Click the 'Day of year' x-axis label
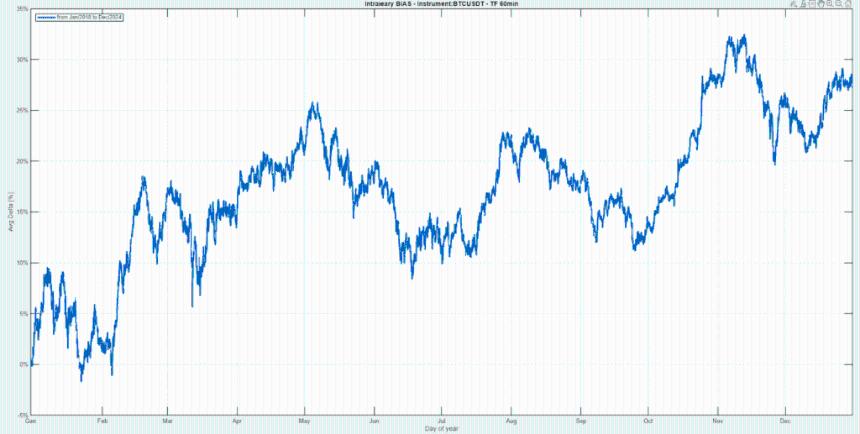The image size is (860, 434). (x=442, y=429)
